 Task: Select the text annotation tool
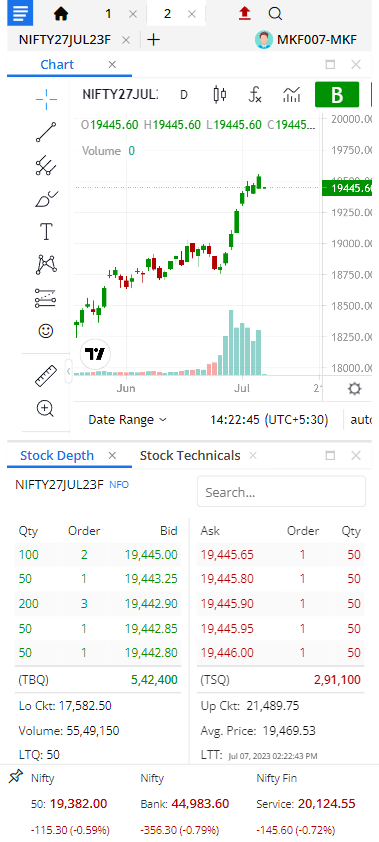point(46,231)
